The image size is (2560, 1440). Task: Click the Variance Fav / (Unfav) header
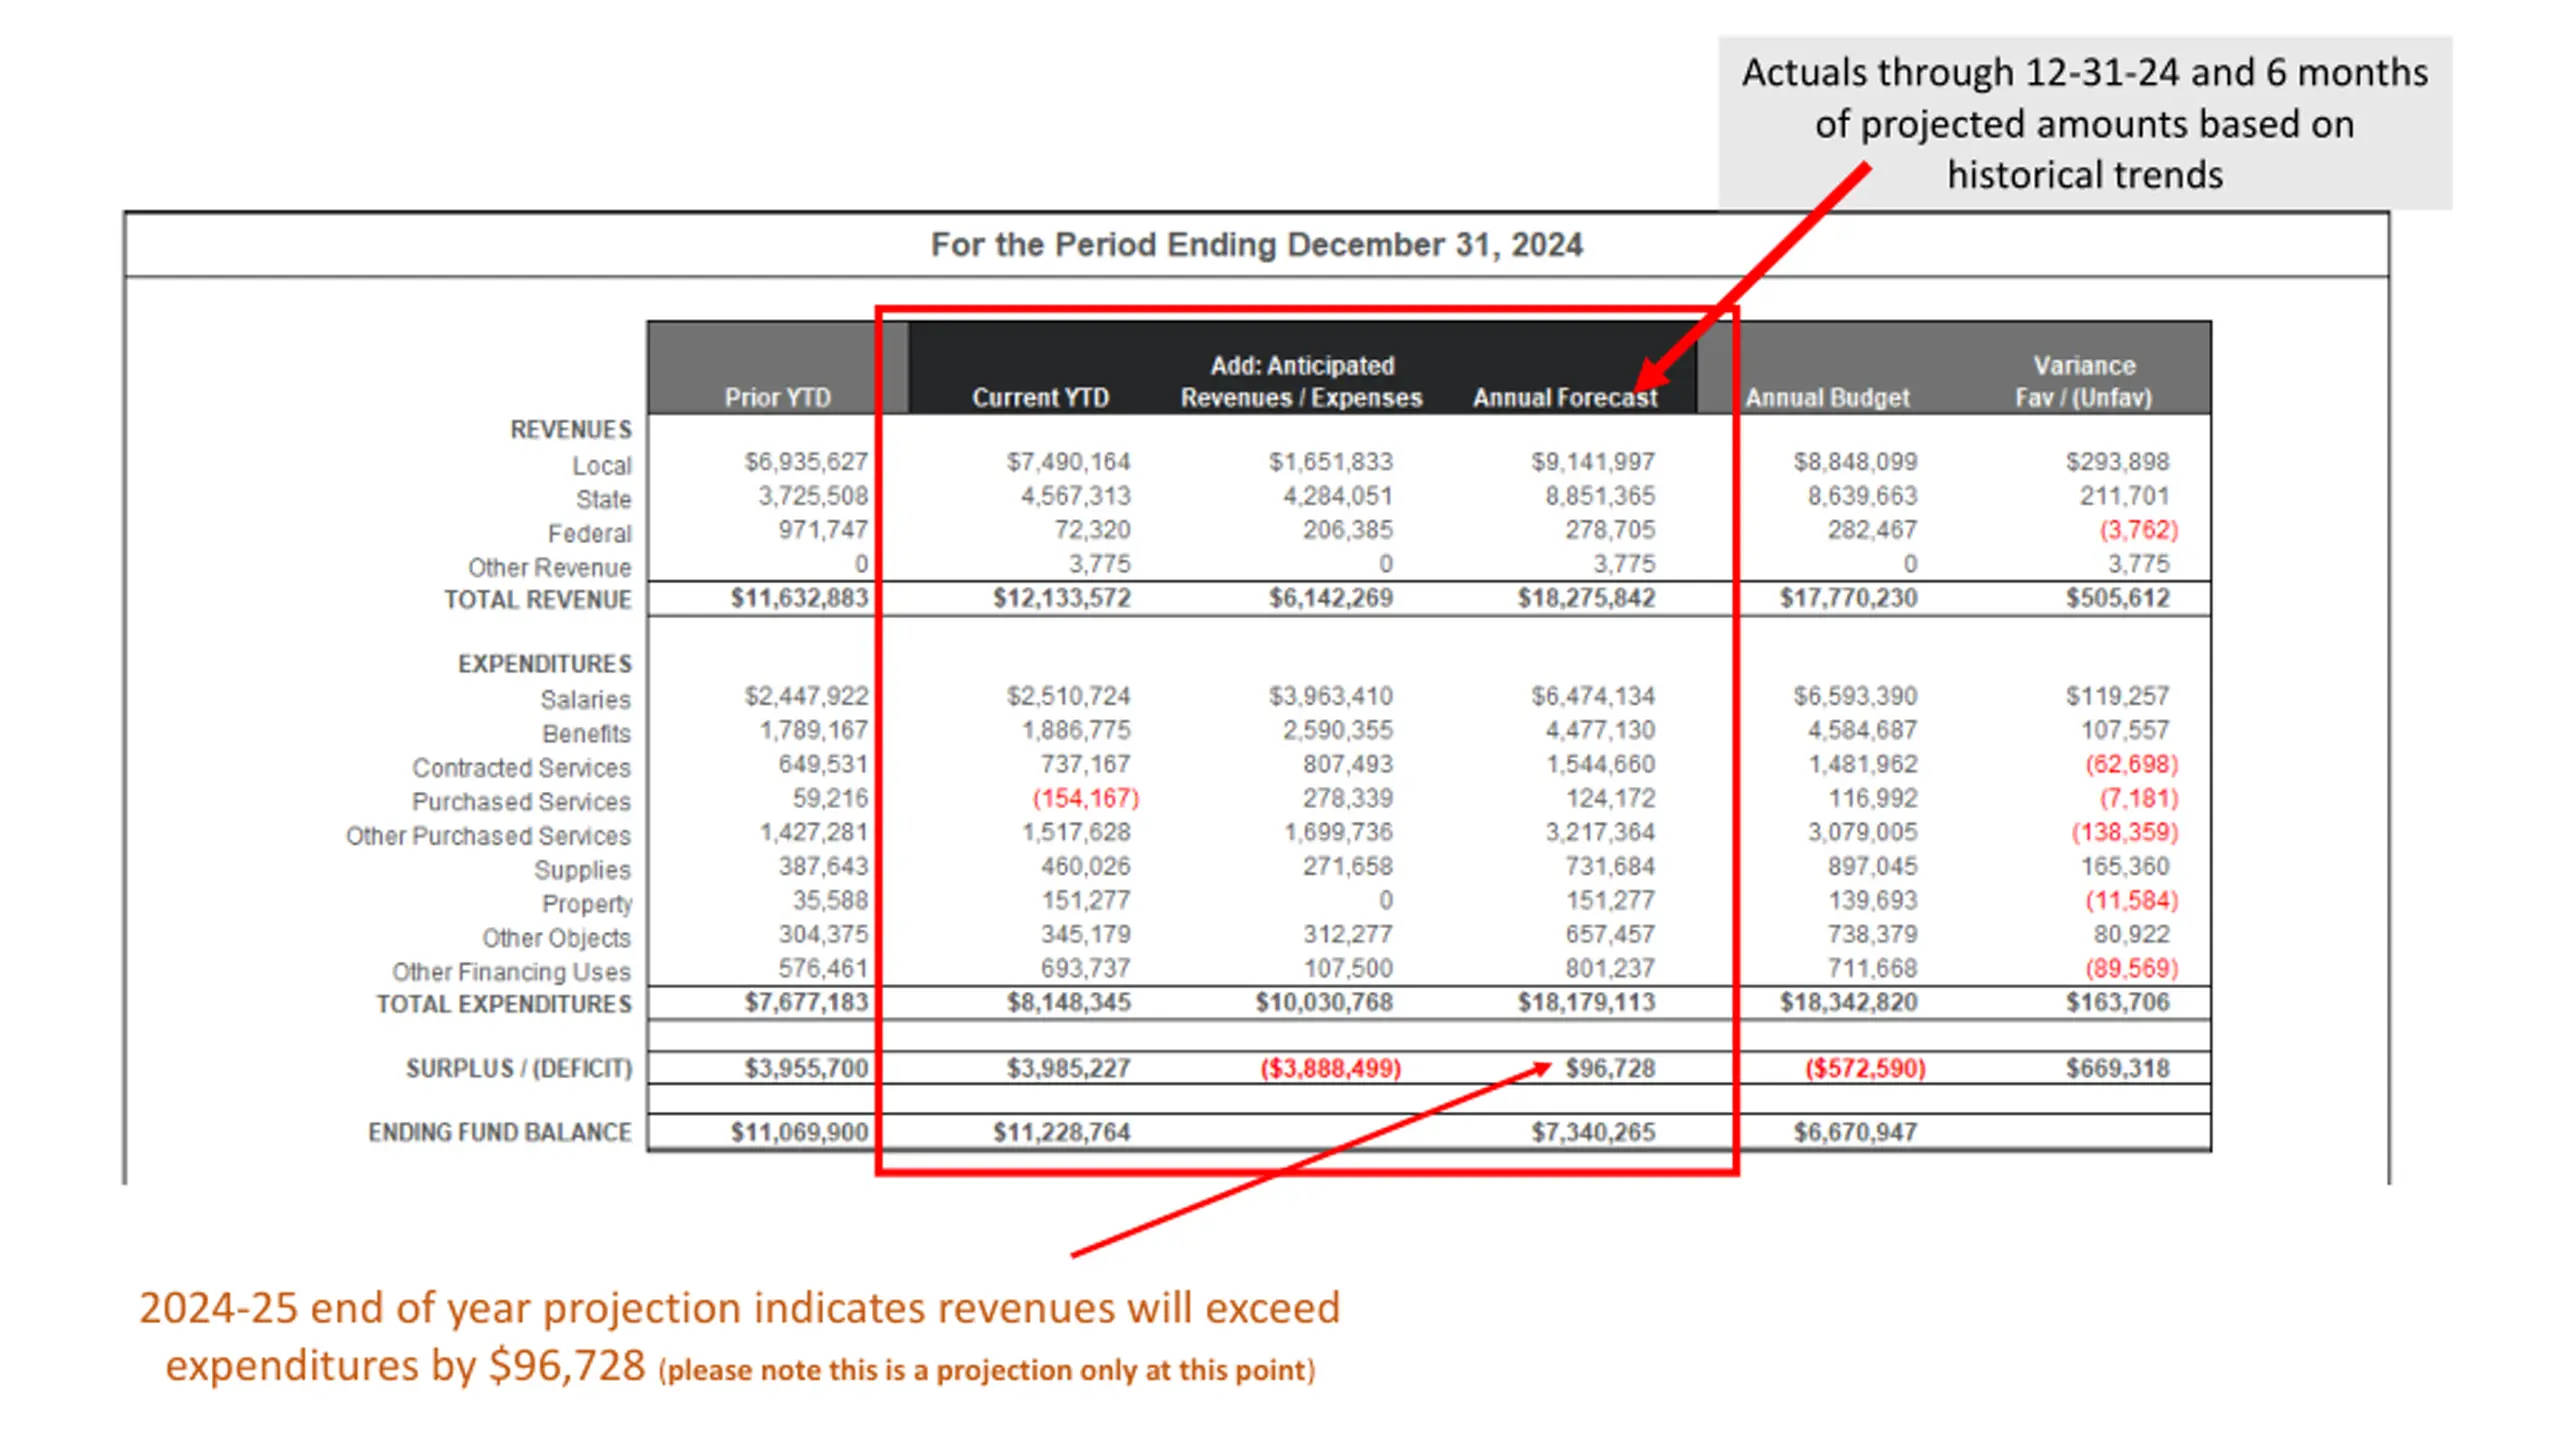point(2083,381)
